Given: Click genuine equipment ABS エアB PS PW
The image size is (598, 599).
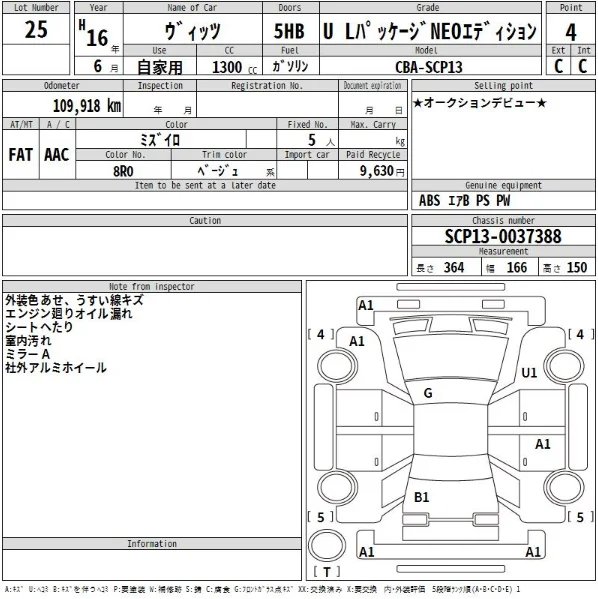Looking at the screenshot, I should (464, 201).
